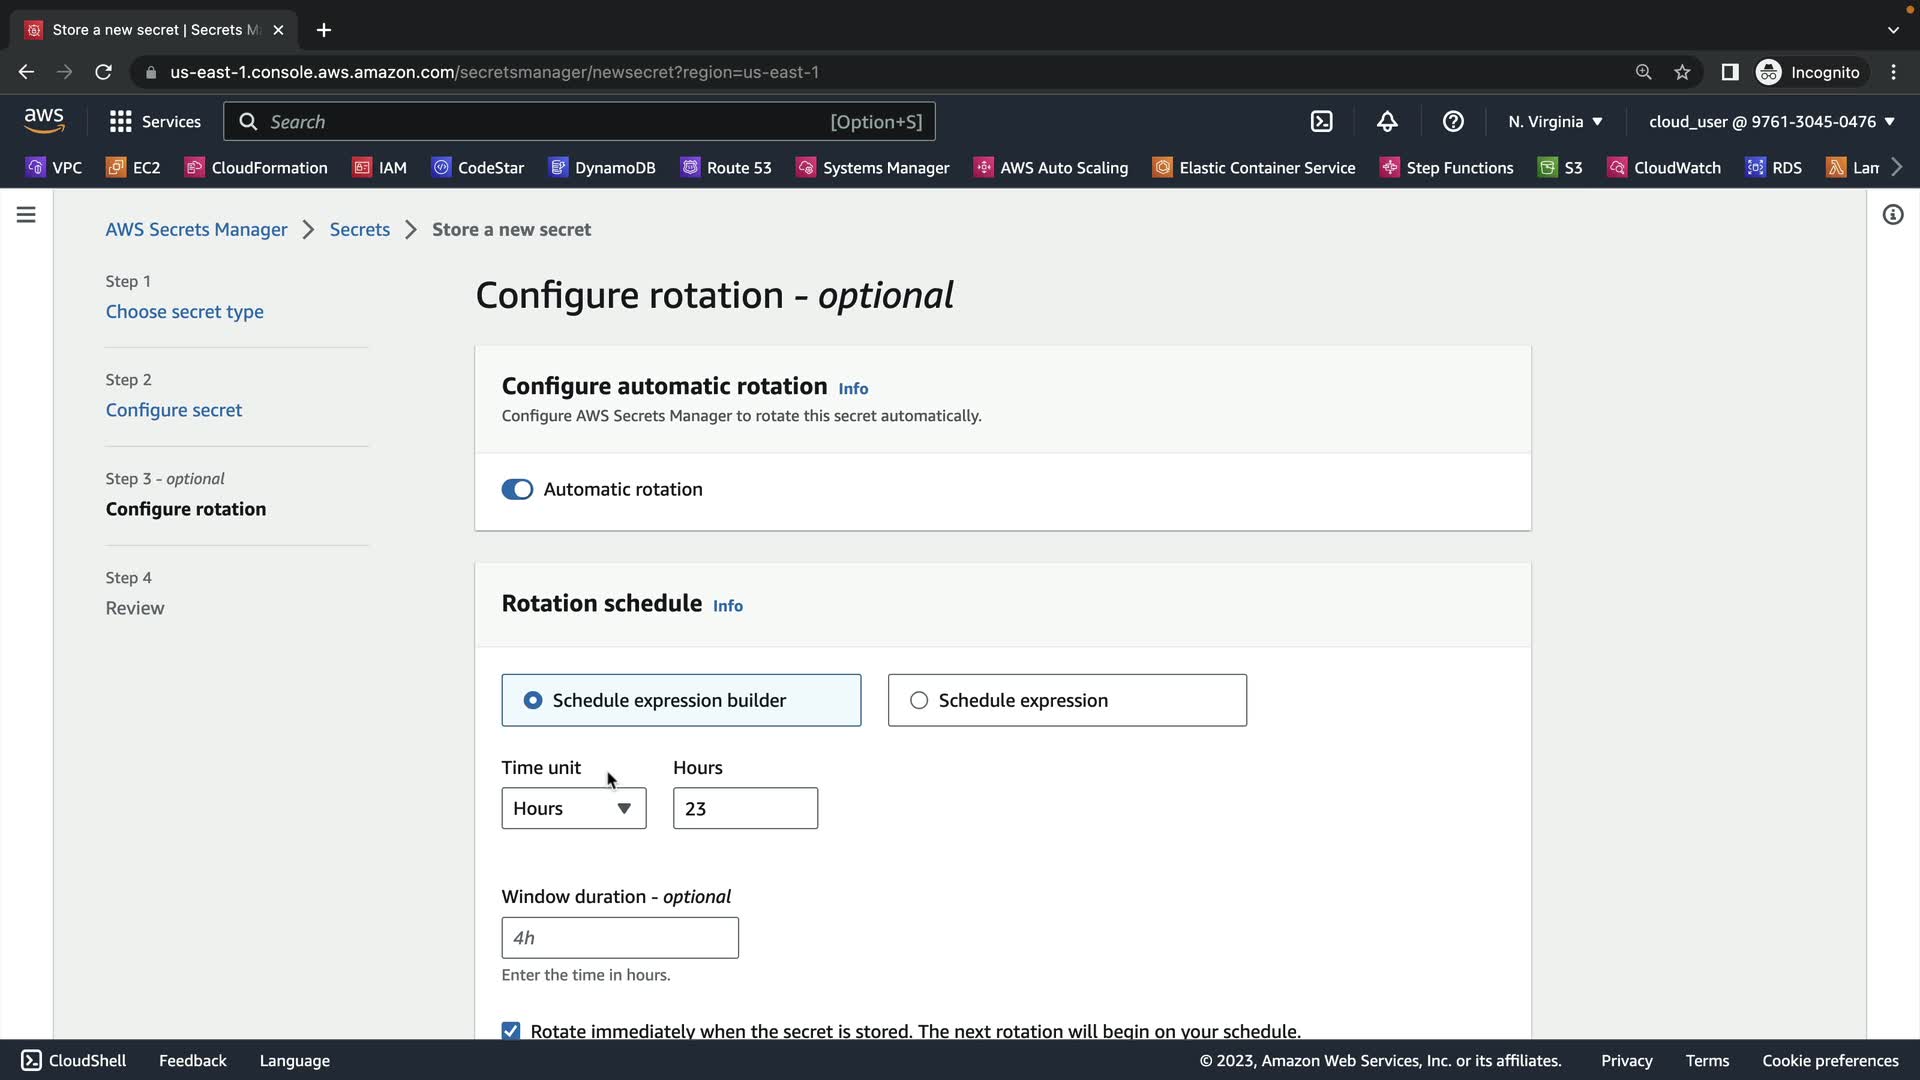Open the S3 bookmark shortcut
The image size is (1920, 1080).
point(1560,167)
